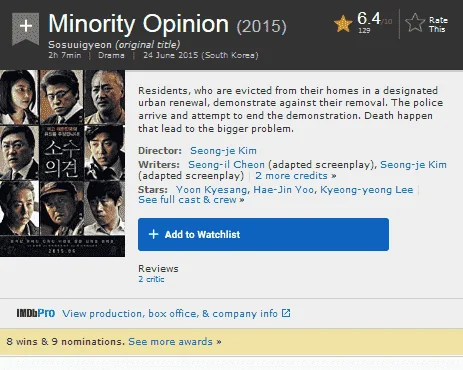The height and width of the screenshot is (370, 463).
Task: Expand See full cast & crew
Action: 191,200
